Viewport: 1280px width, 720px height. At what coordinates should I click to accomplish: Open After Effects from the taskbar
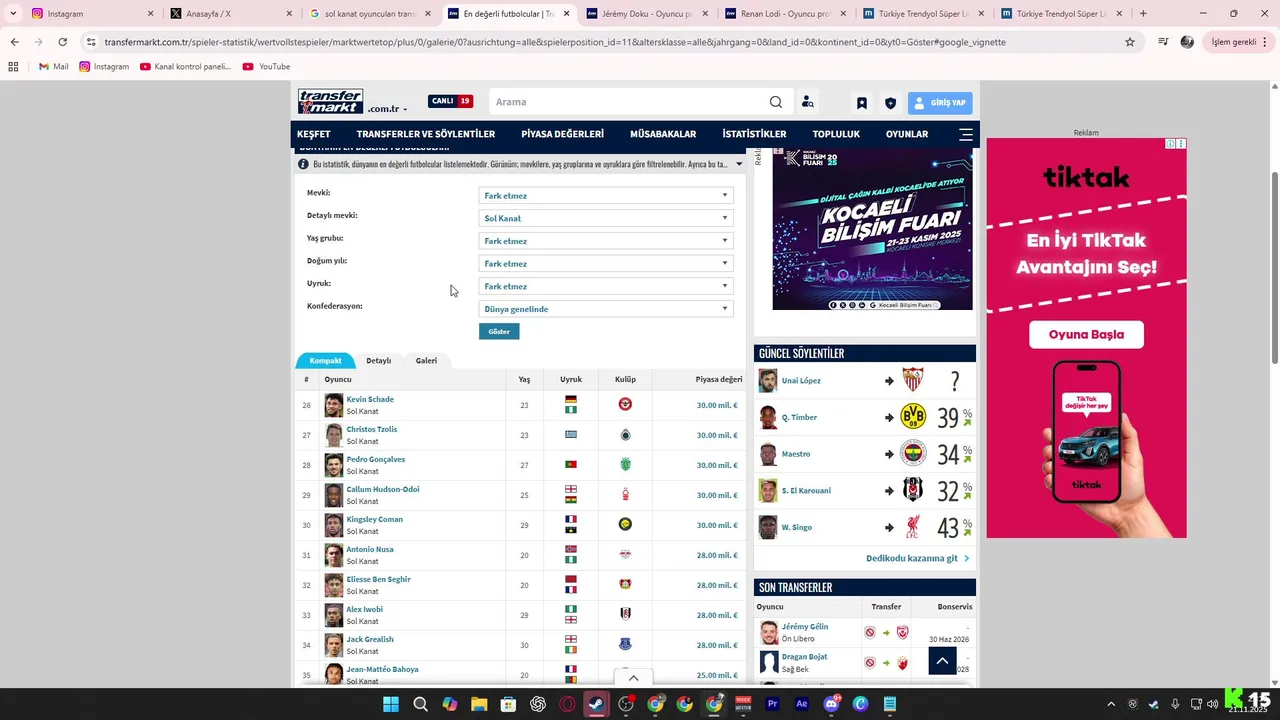801,704
